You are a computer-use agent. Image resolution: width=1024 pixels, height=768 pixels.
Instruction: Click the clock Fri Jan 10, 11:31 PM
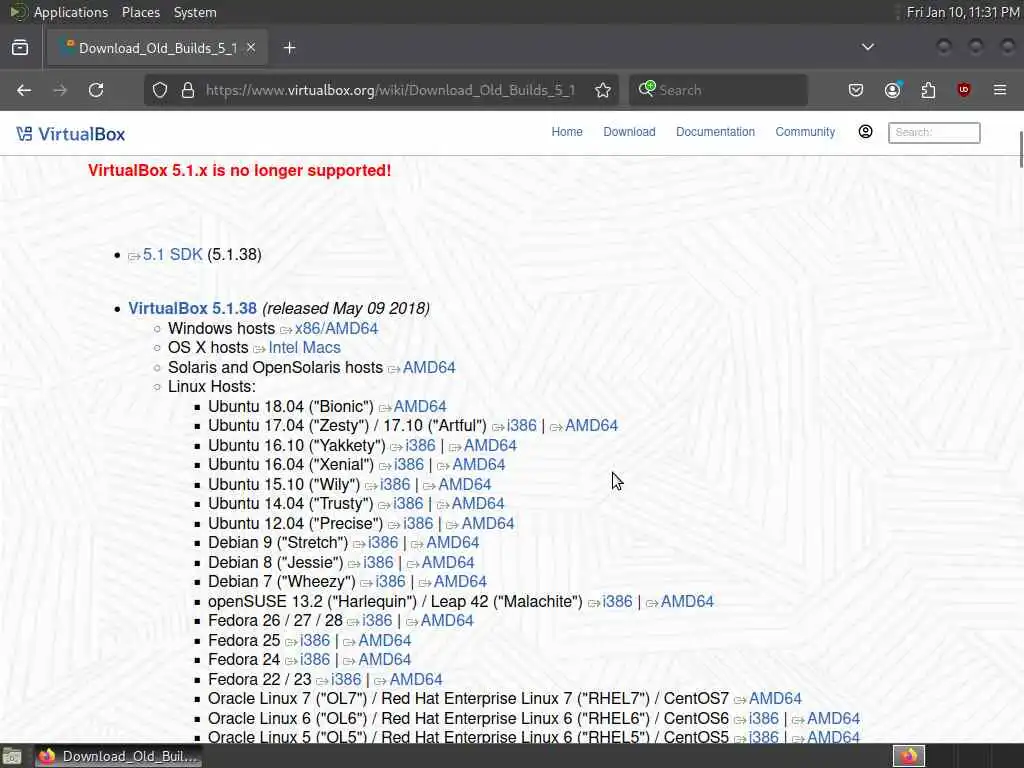click(x=963, y=12)
